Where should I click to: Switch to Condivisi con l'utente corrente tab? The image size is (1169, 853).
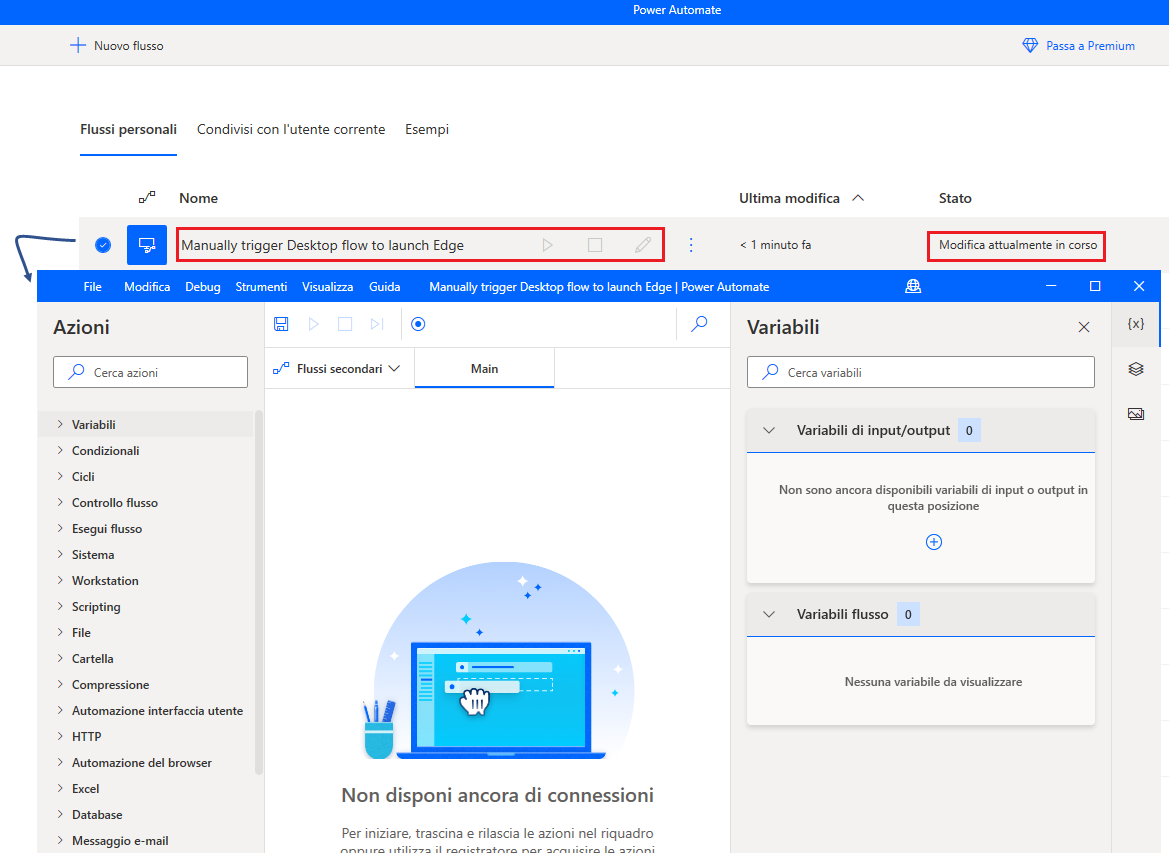coord(291,130)
